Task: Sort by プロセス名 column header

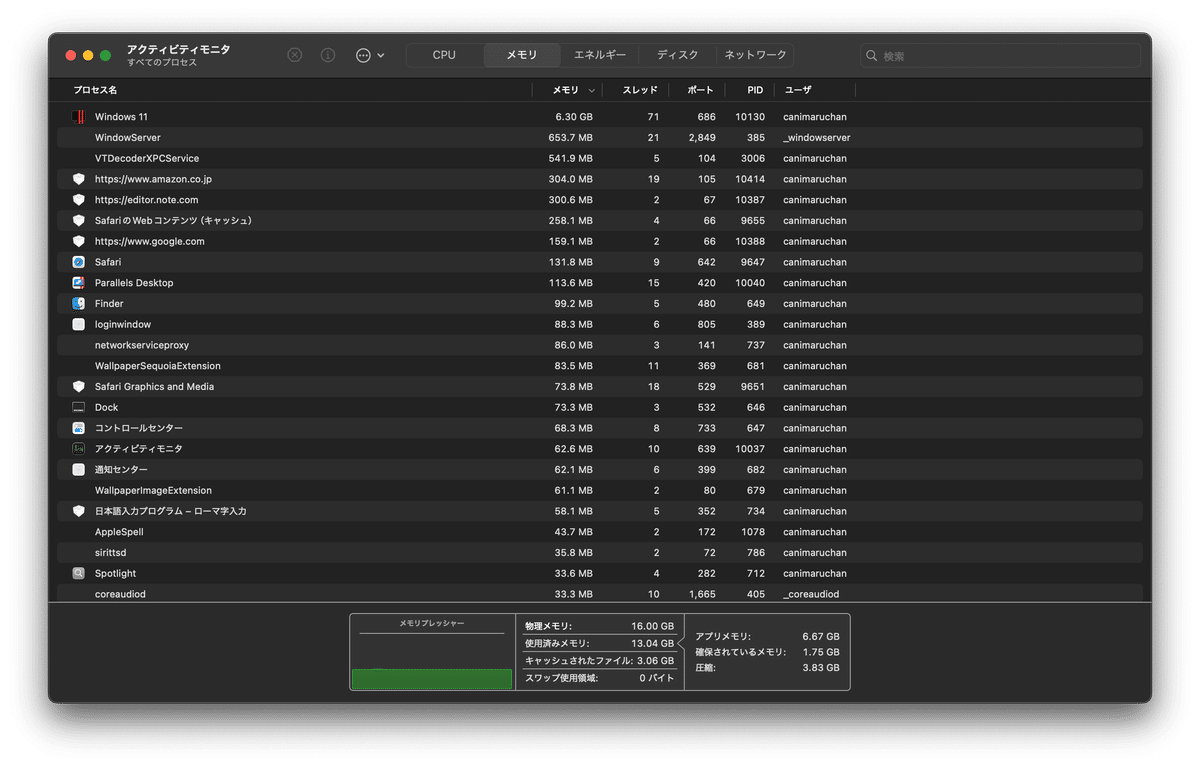Action: (x=95, y=90)
